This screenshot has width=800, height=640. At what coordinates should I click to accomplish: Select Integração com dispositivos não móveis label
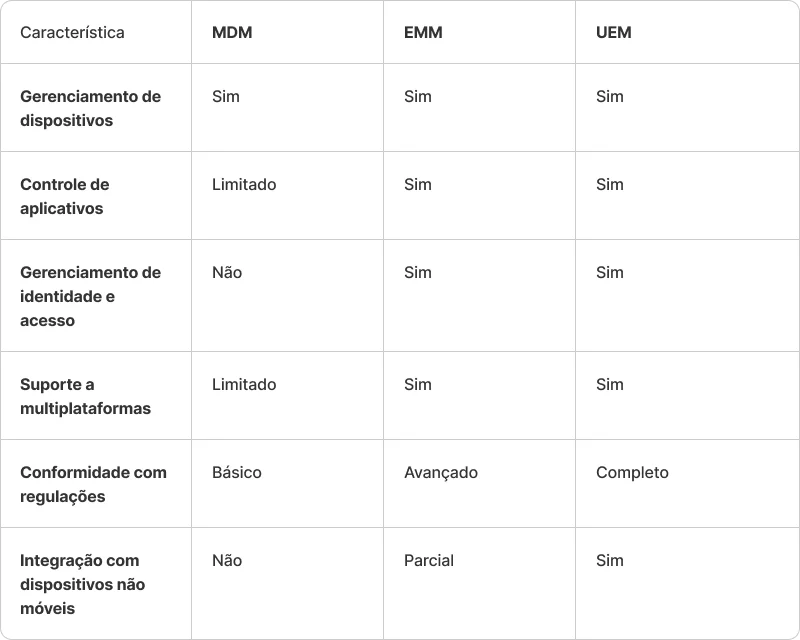(81, 584)
